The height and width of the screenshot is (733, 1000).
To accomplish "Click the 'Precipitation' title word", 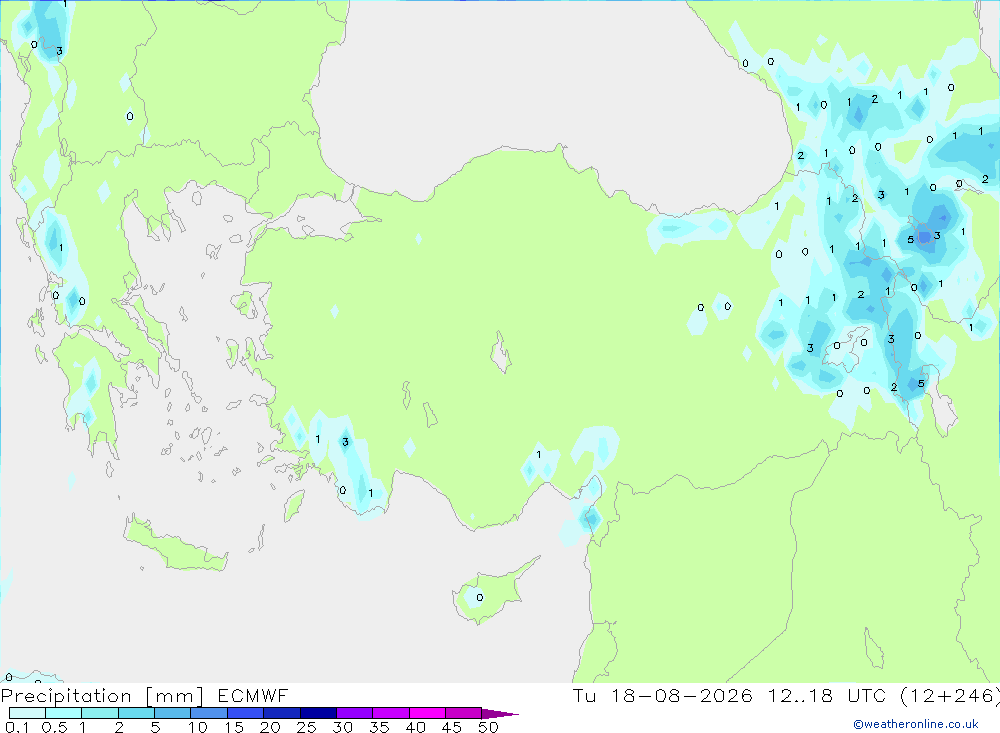I will tap(66, 696).
